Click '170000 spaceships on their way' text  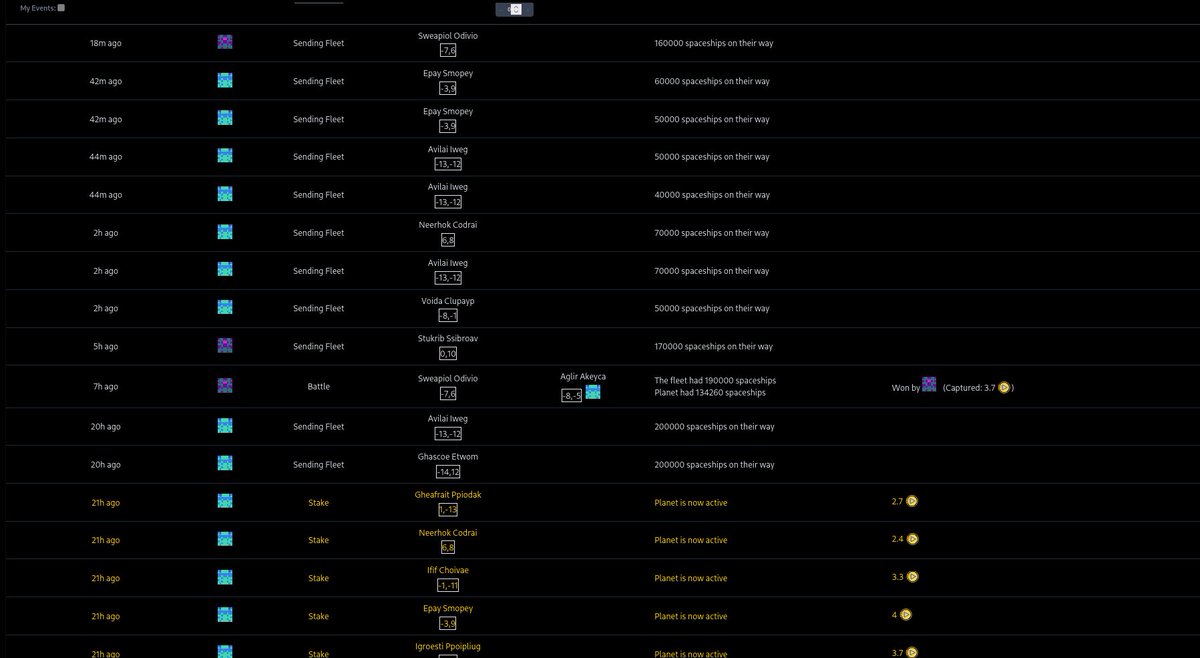click(713, 347)
